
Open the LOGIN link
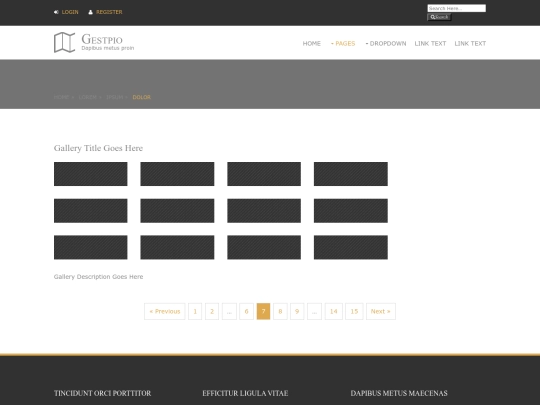70,12
